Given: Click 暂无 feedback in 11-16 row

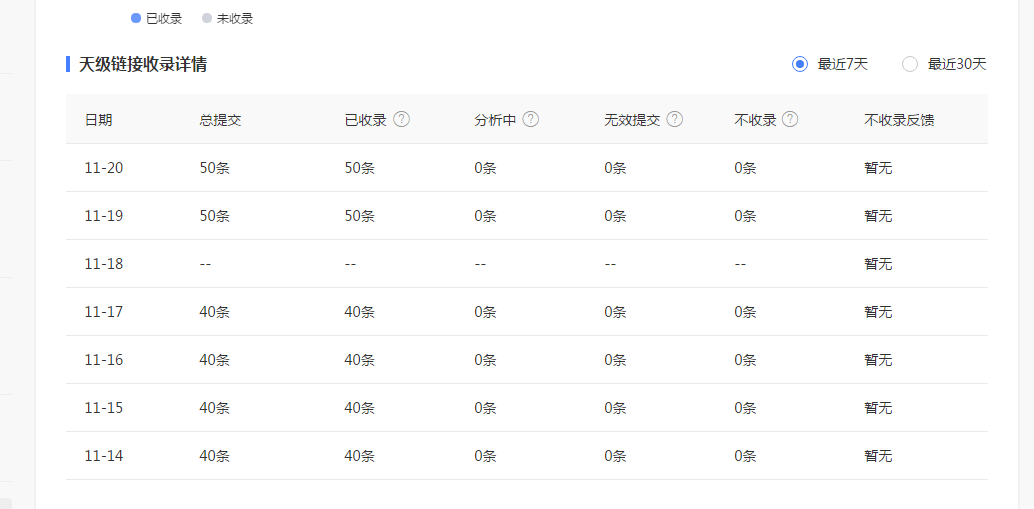Looking at the screenshot, I should pos(878,360).
